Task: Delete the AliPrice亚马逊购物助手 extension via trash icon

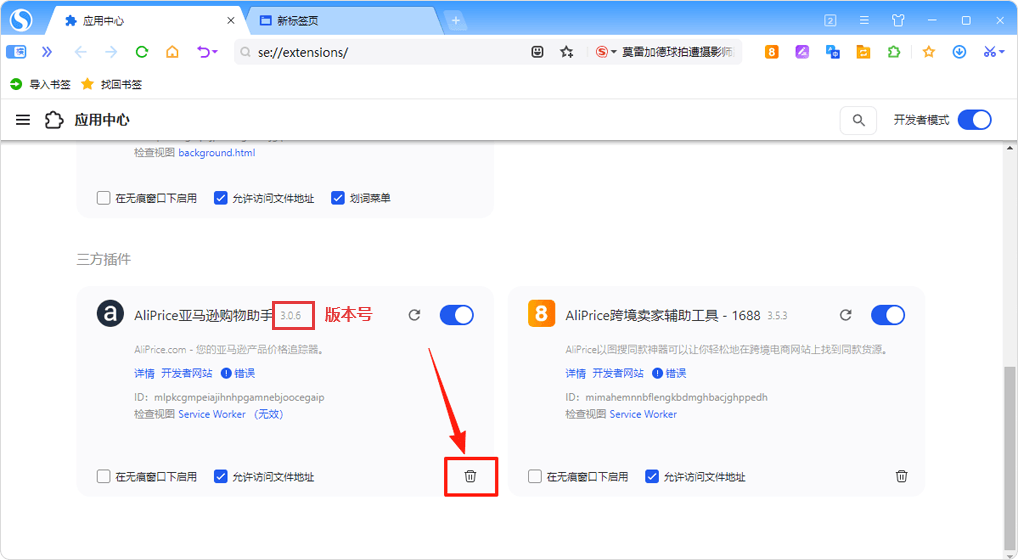Action: coord(470,477)
